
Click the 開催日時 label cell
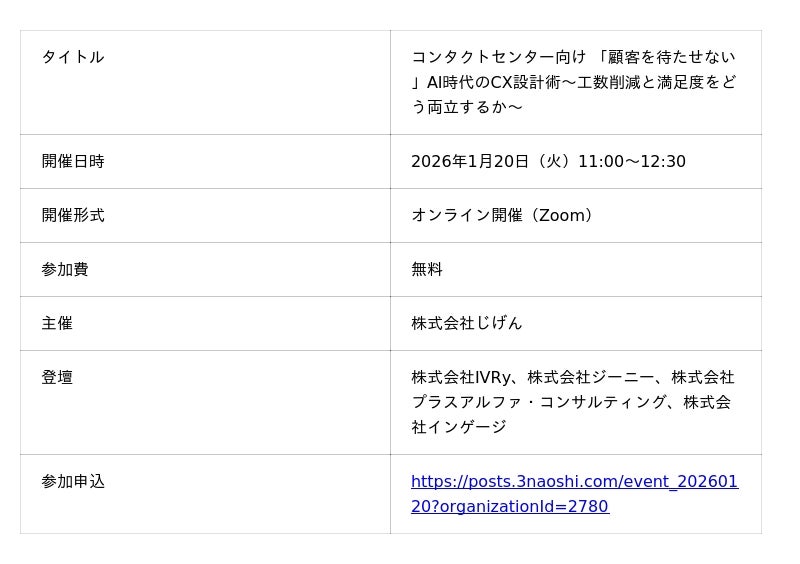pyautogui.click(x=73, y=162)
